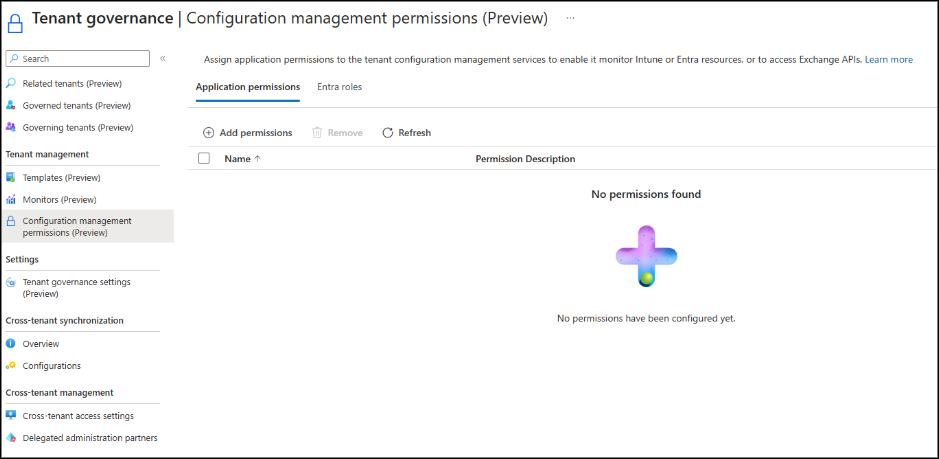
Task: Click the Related tenants search icon
Action: coord(11,83)
